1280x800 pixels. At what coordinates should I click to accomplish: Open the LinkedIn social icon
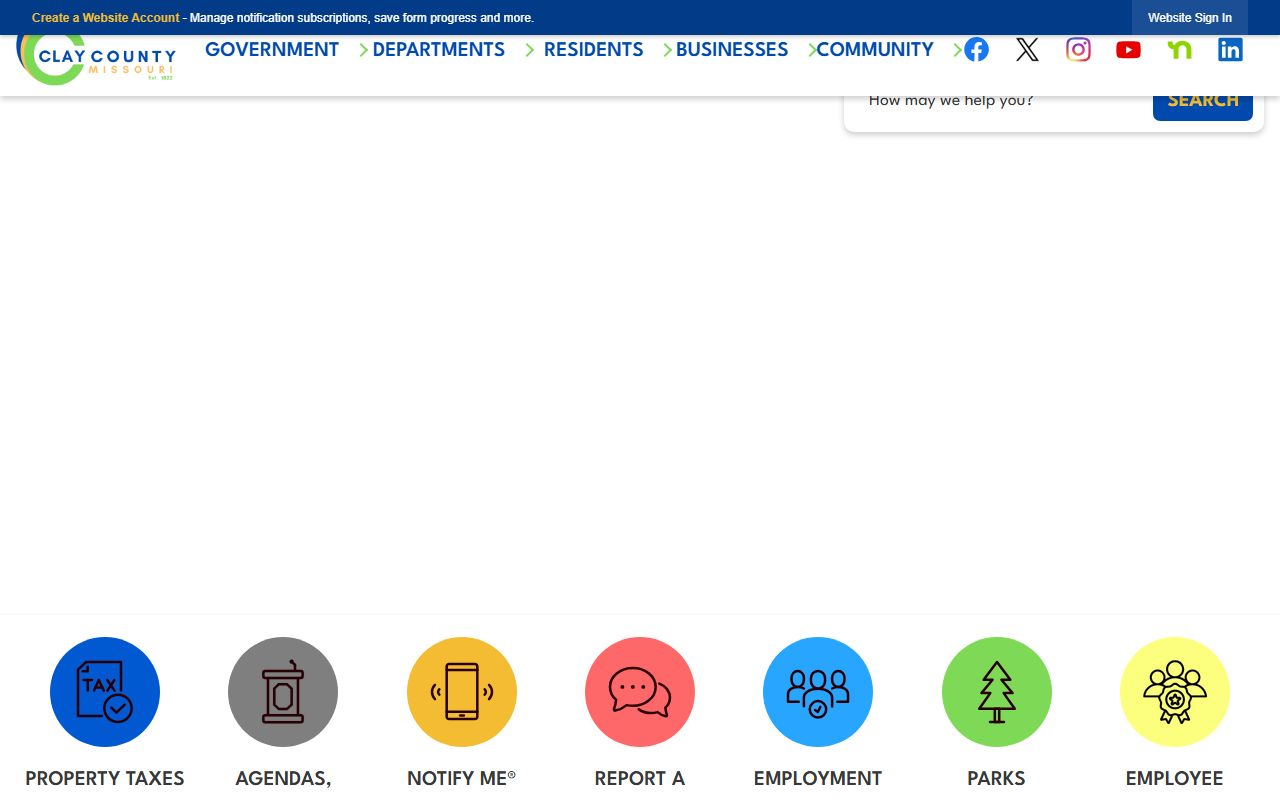1230,49
